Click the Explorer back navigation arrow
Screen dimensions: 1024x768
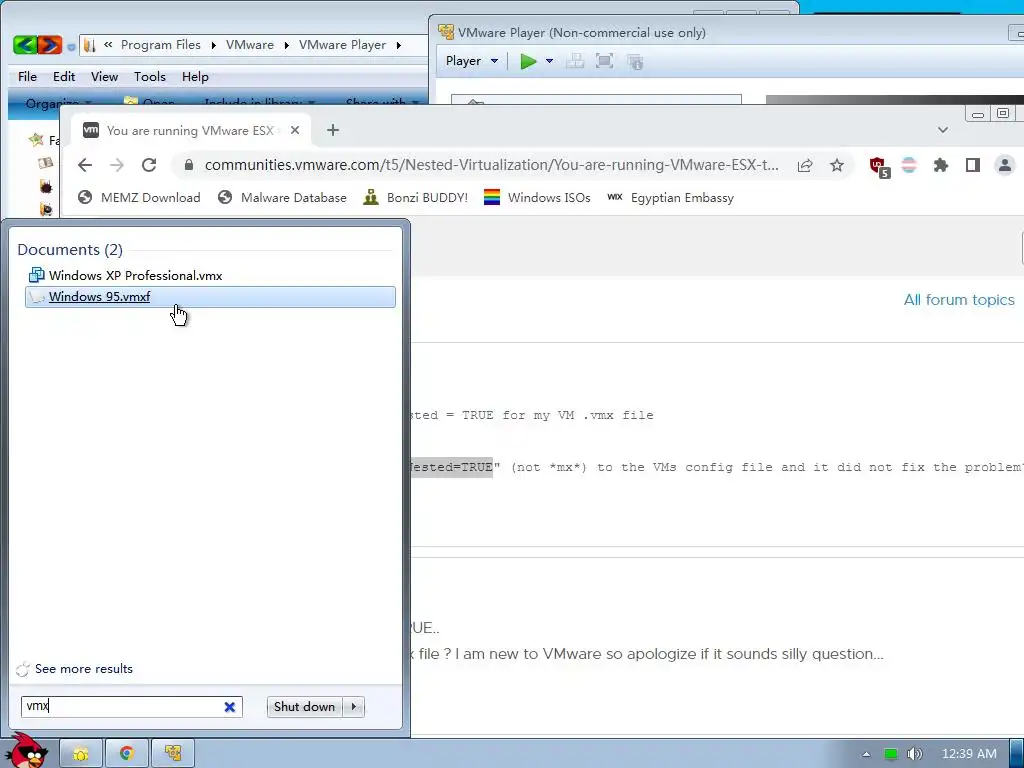pos(25,44)
